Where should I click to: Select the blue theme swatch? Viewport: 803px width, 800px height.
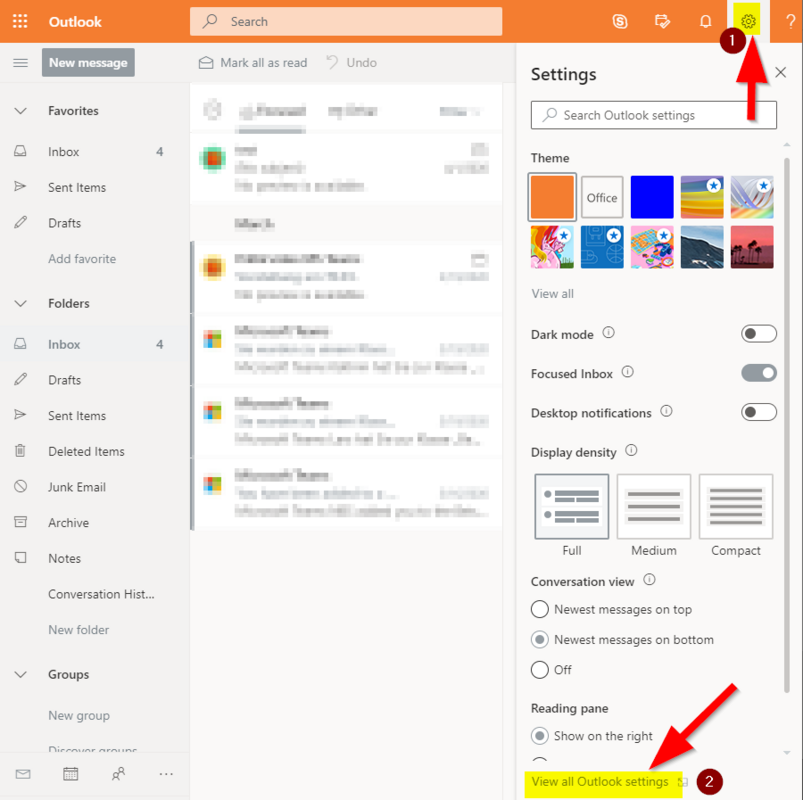pyautogui.click(x=652, y=197)
